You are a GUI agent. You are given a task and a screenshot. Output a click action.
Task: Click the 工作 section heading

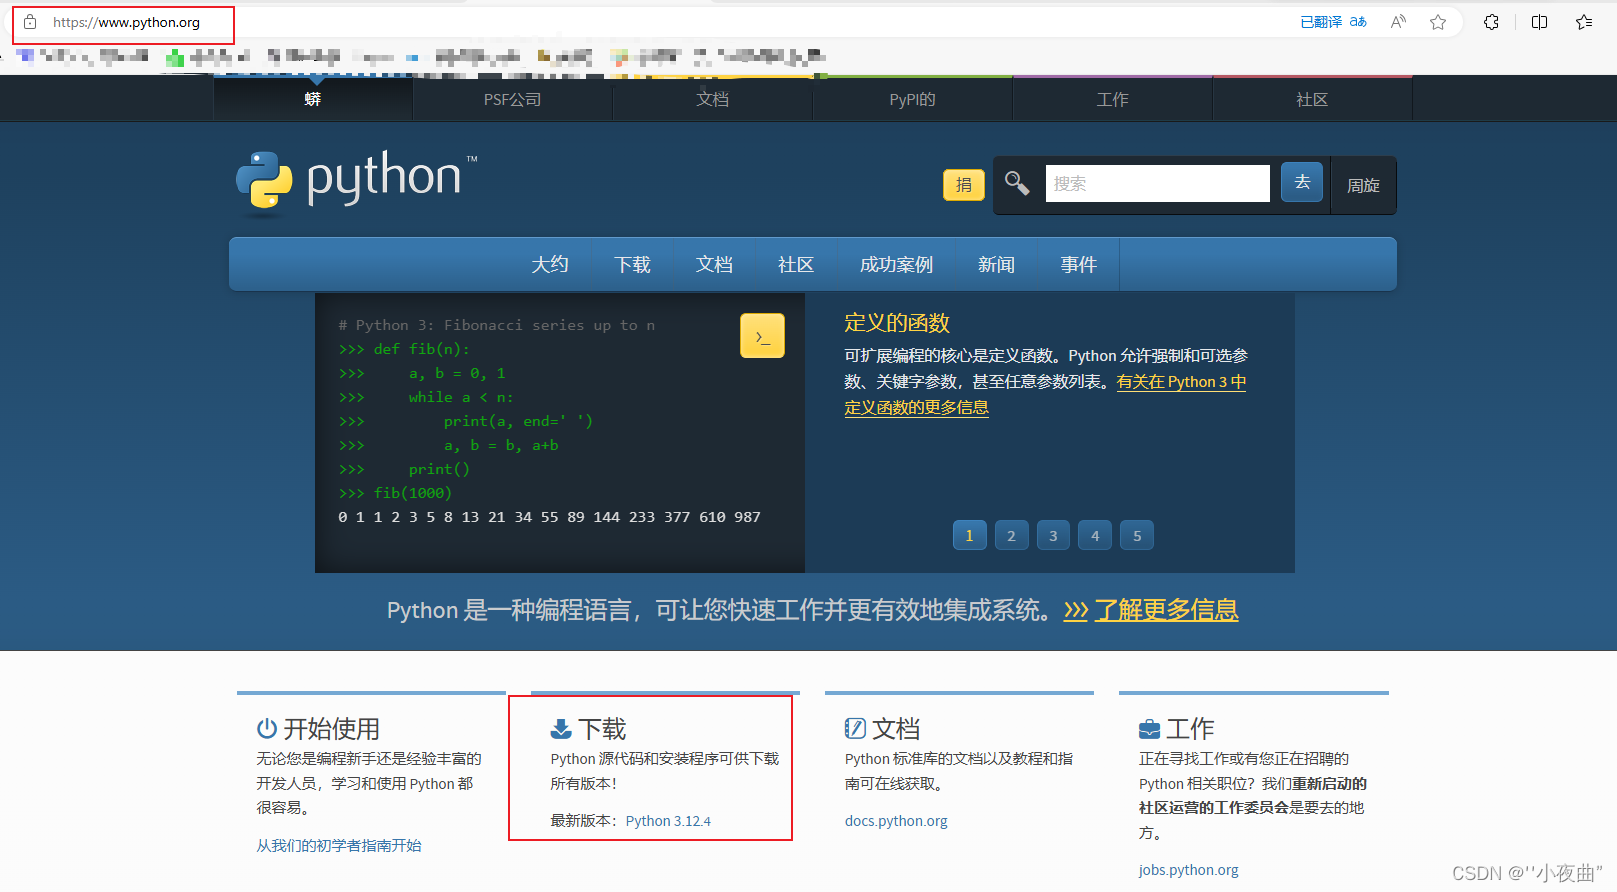1190,729
